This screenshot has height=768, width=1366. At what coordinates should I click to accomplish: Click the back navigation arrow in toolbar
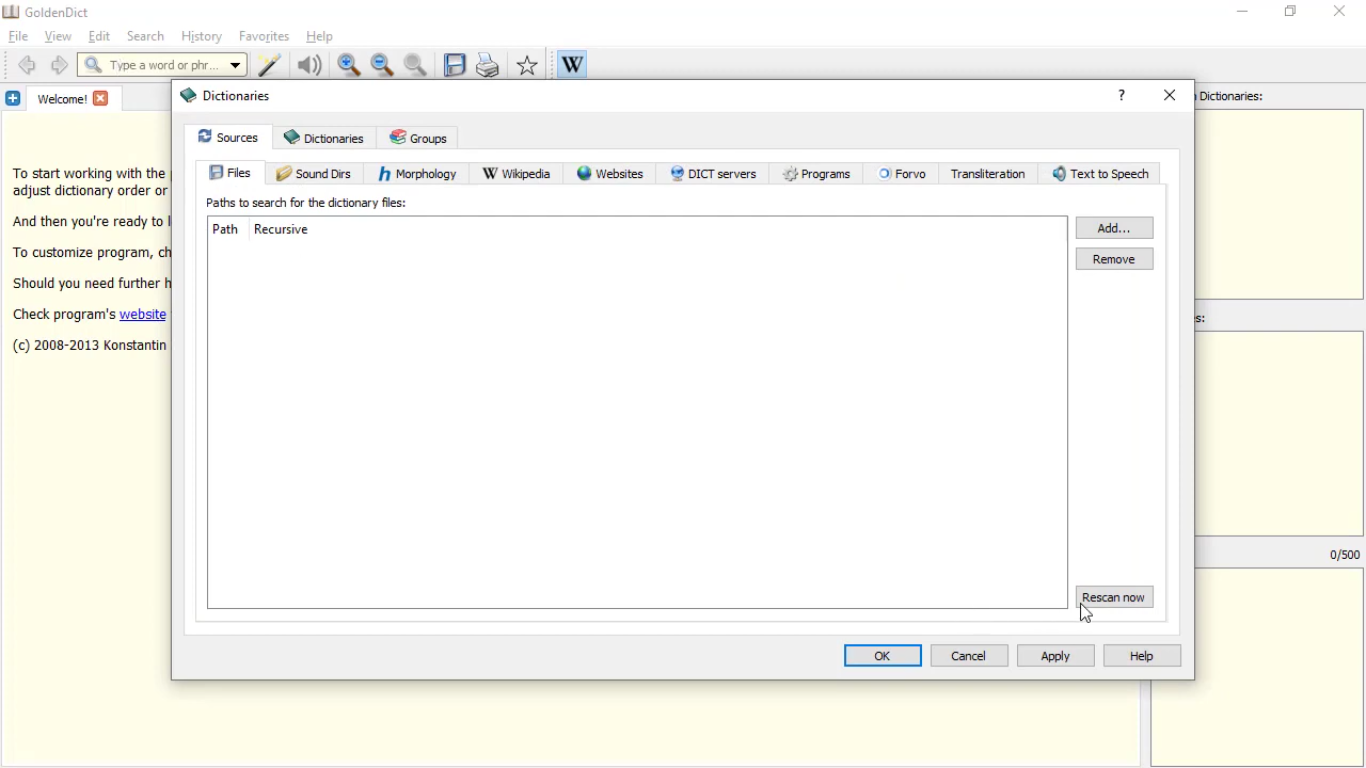click(27, 65)
